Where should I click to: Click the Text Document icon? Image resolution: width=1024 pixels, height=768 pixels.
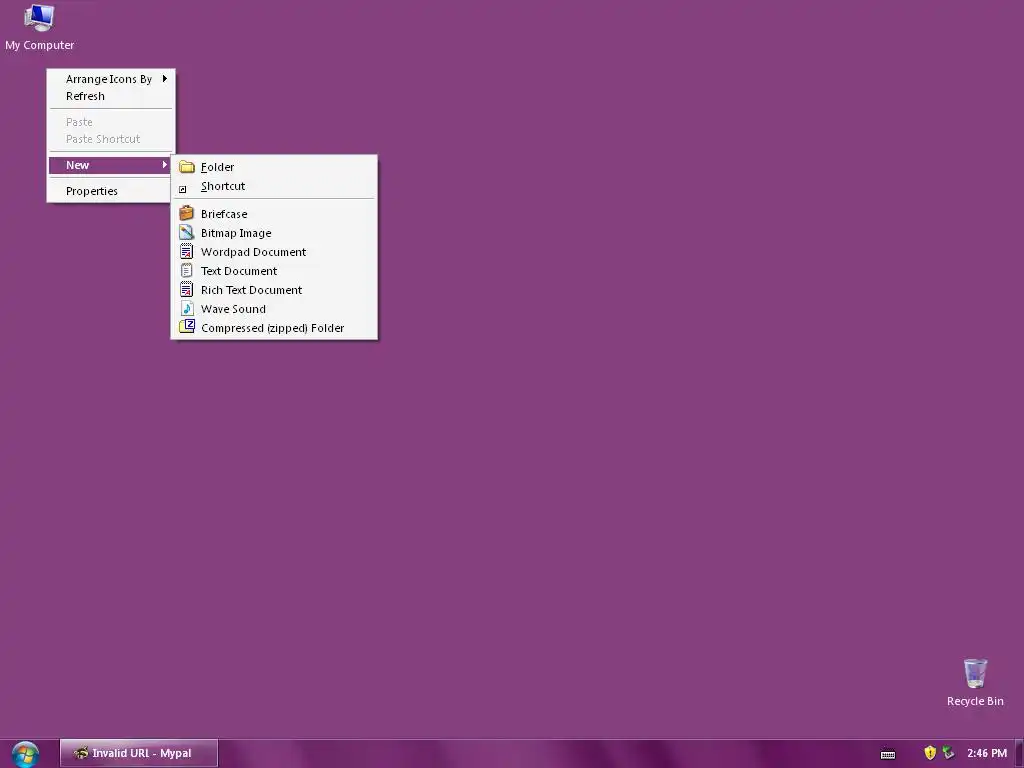coord(187,270)
